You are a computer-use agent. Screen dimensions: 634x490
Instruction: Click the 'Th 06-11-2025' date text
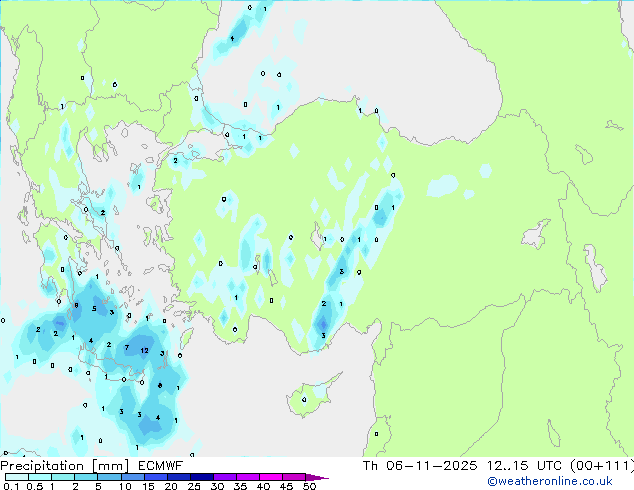pyautogui.click(x=420, y=466)
